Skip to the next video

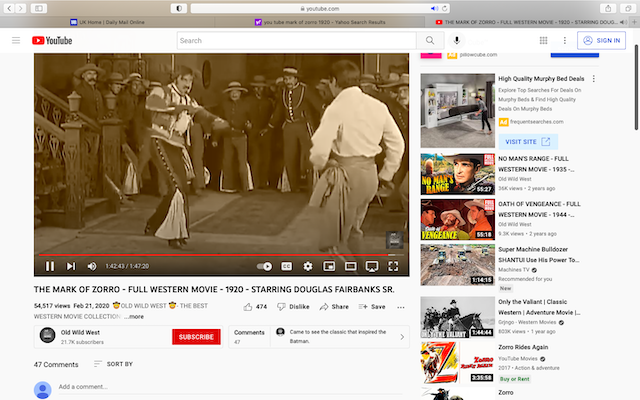click(71, 266)
